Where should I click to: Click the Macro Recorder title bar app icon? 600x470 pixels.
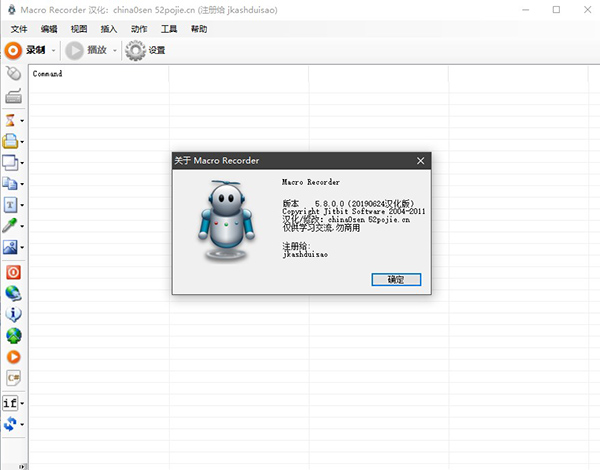[11, 10]
